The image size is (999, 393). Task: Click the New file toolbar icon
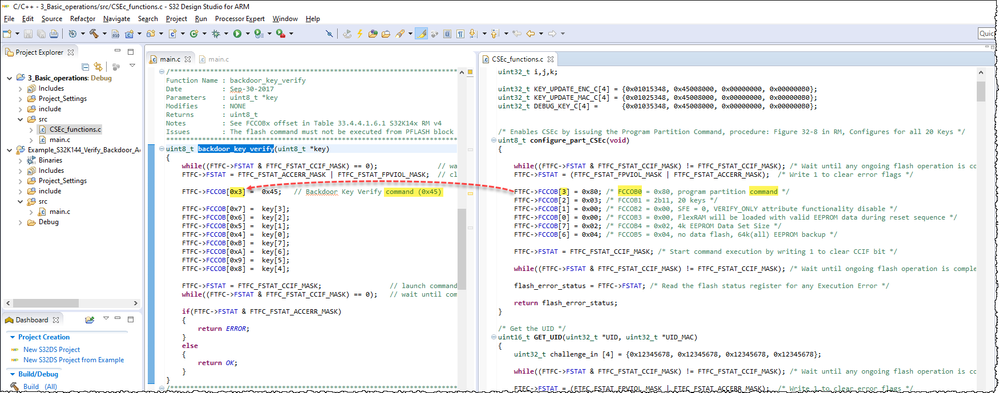(x=7, y=33)
